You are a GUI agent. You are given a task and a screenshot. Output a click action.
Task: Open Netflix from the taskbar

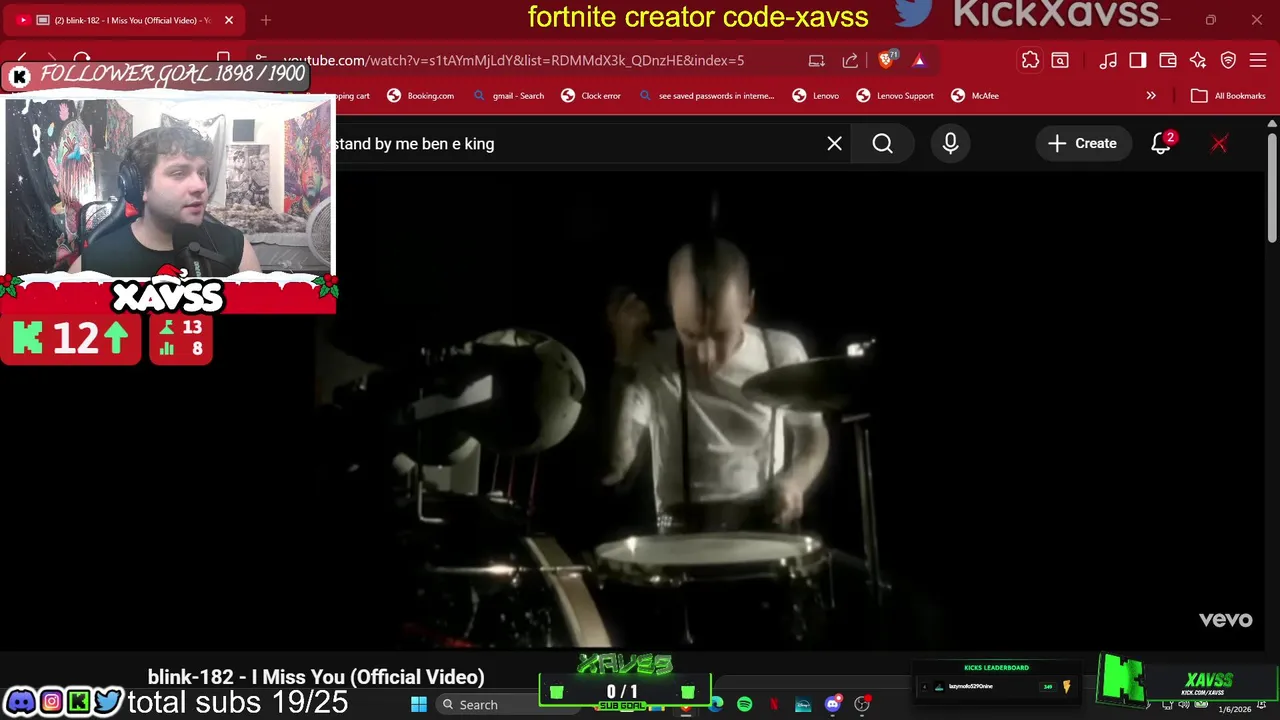click(774, 705)
